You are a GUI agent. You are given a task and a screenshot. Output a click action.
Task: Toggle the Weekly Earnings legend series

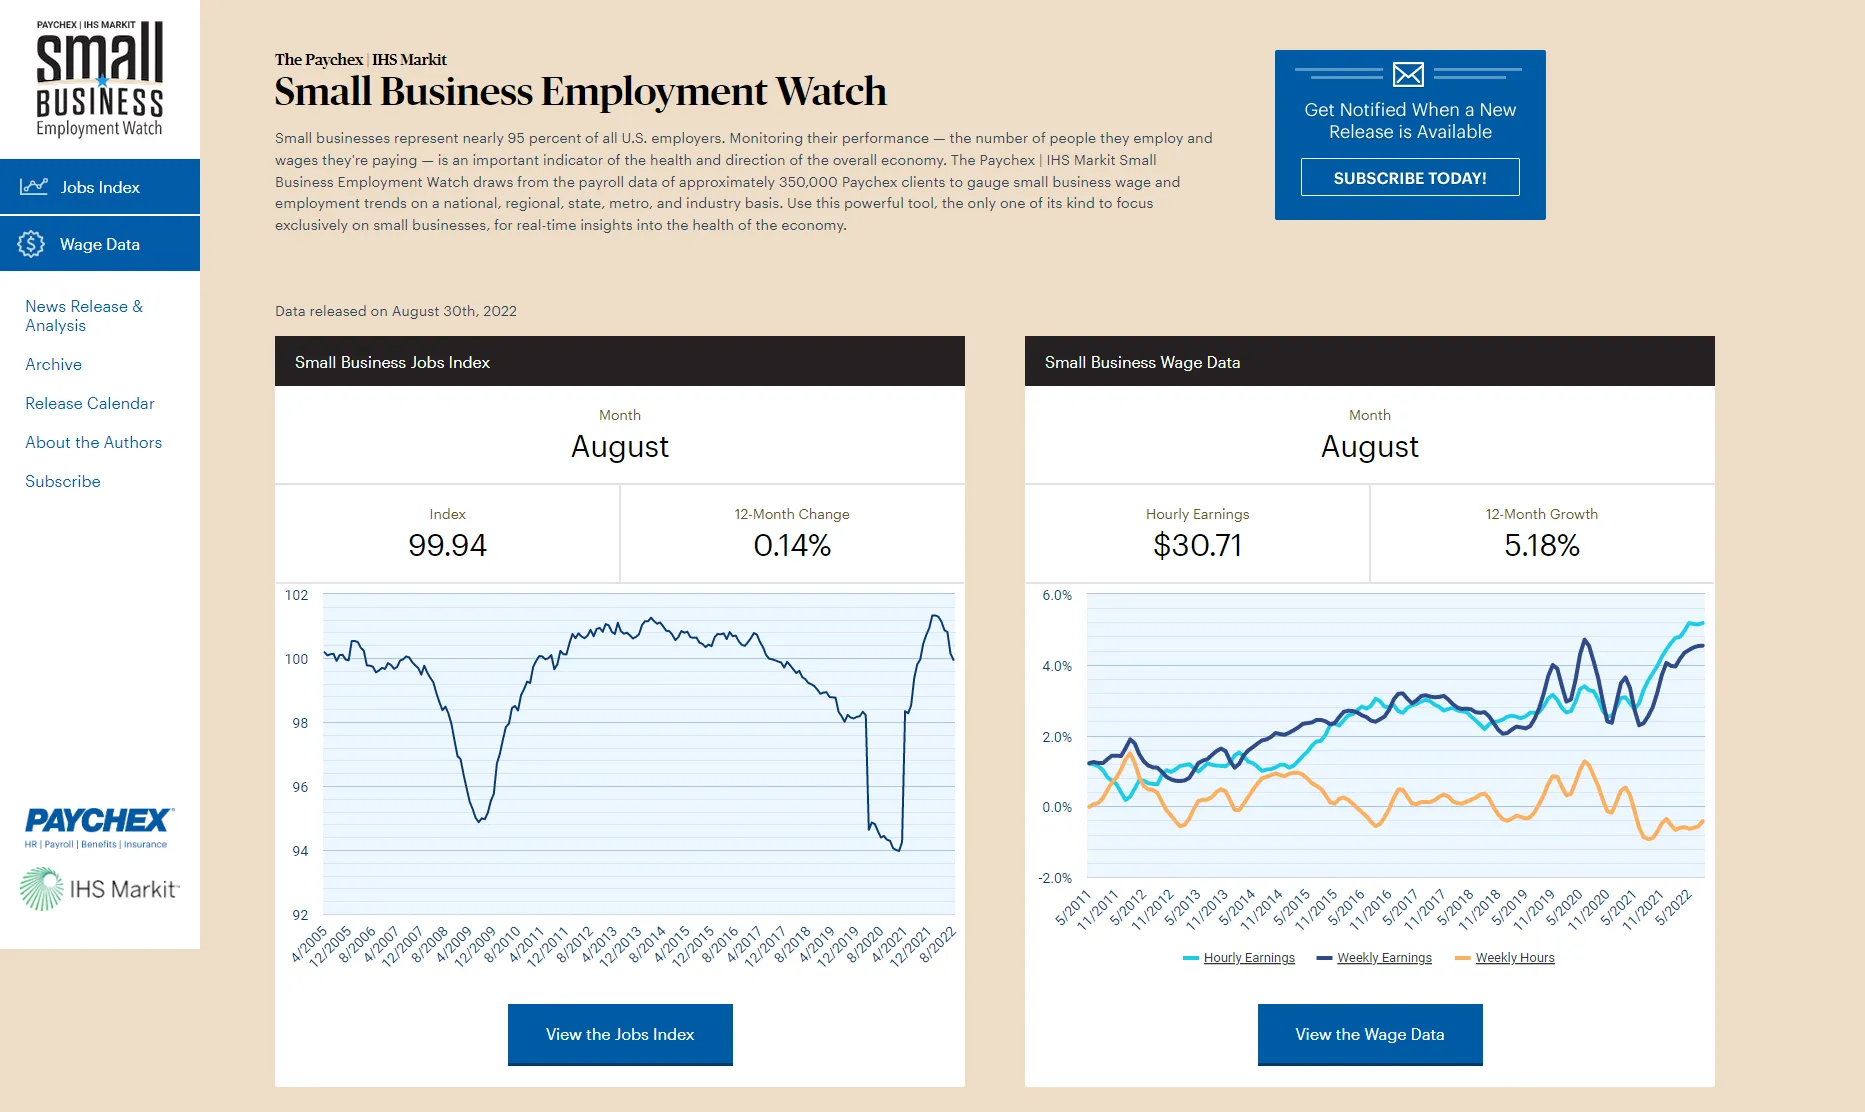(1384, 958)
